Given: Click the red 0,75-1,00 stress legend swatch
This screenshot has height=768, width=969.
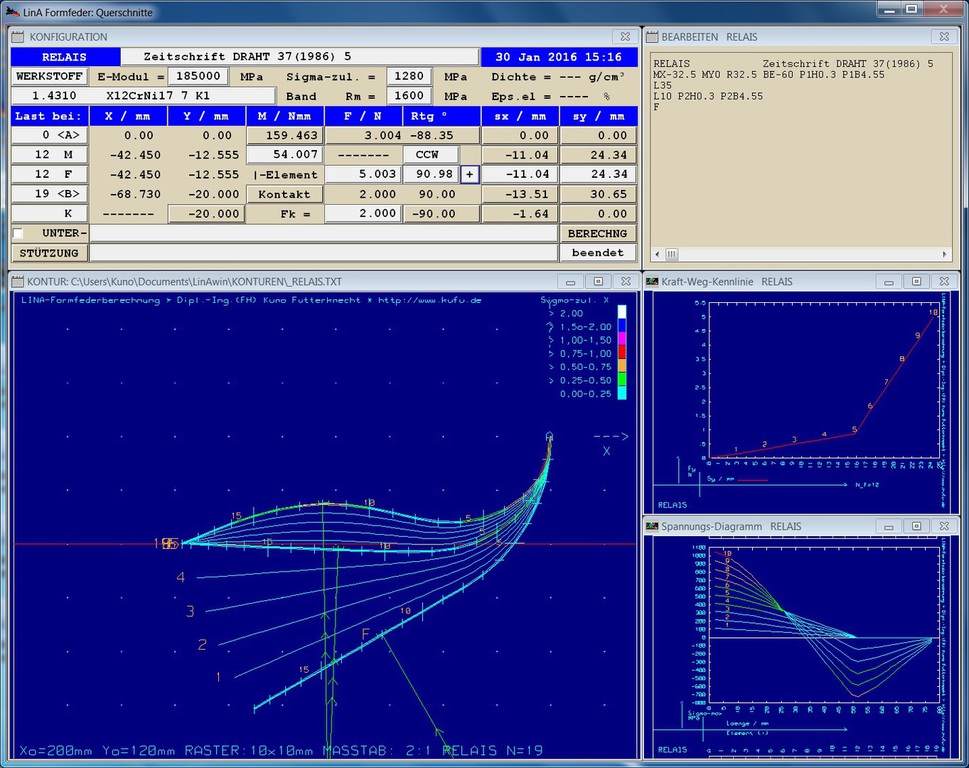Looking at the screenshot, I should 621,353.
